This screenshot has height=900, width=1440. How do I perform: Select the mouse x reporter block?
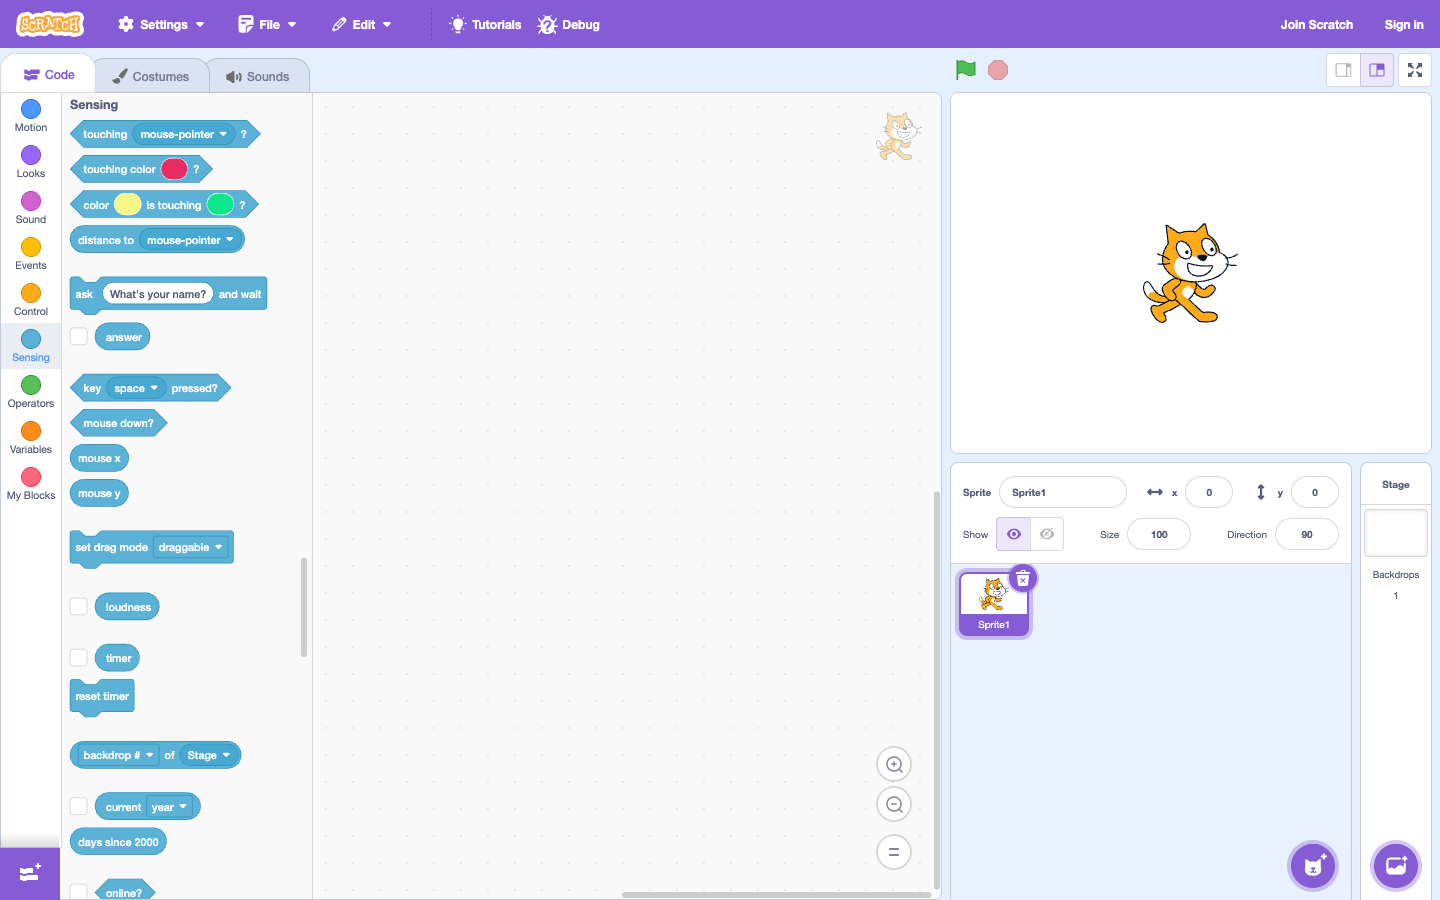coord(99,458)
